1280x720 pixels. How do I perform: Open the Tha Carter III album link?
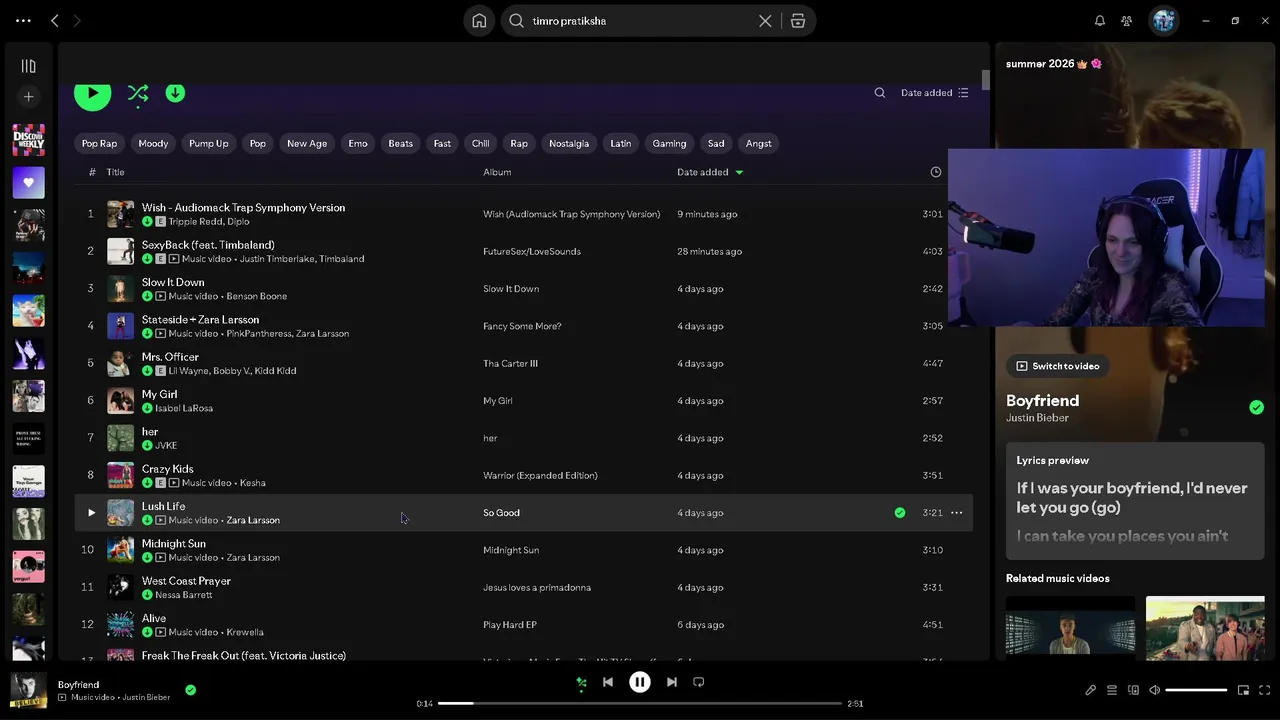[x=511, y=364]
